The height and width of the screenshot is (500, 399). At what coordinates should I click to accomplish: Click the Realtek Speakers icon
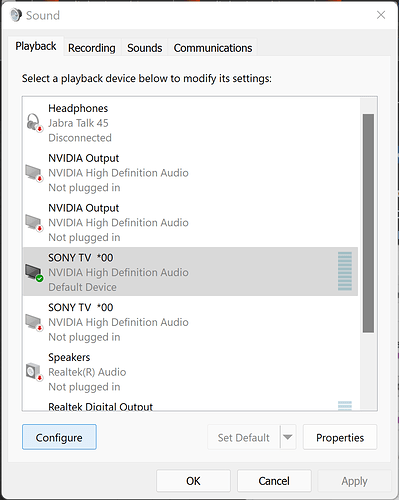click(34, 372)
